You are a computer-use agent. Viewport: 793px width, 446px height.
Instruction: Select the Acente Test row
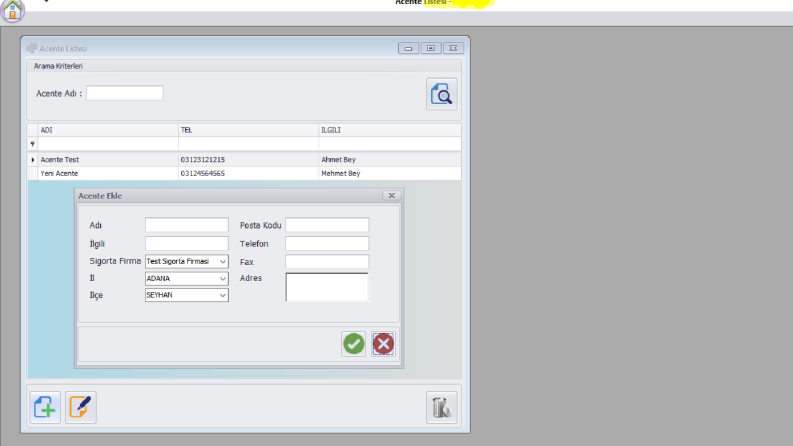[244, 160]
